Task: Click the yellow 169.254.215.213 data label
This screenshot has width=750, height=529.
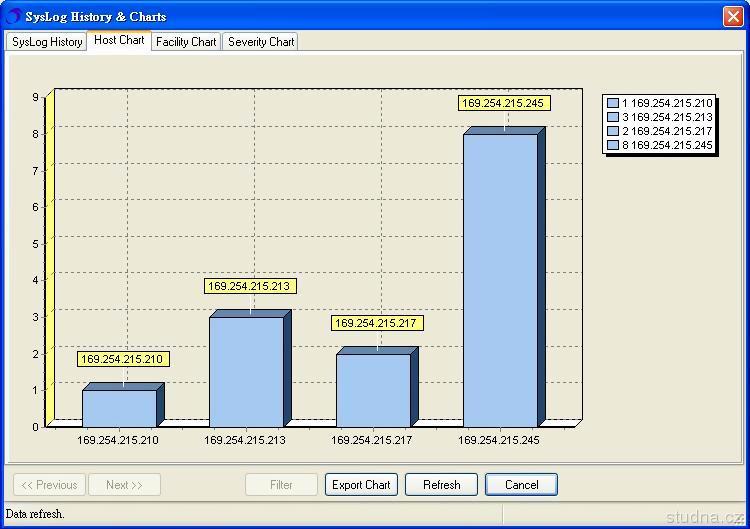Action: (x=250, y=286)
